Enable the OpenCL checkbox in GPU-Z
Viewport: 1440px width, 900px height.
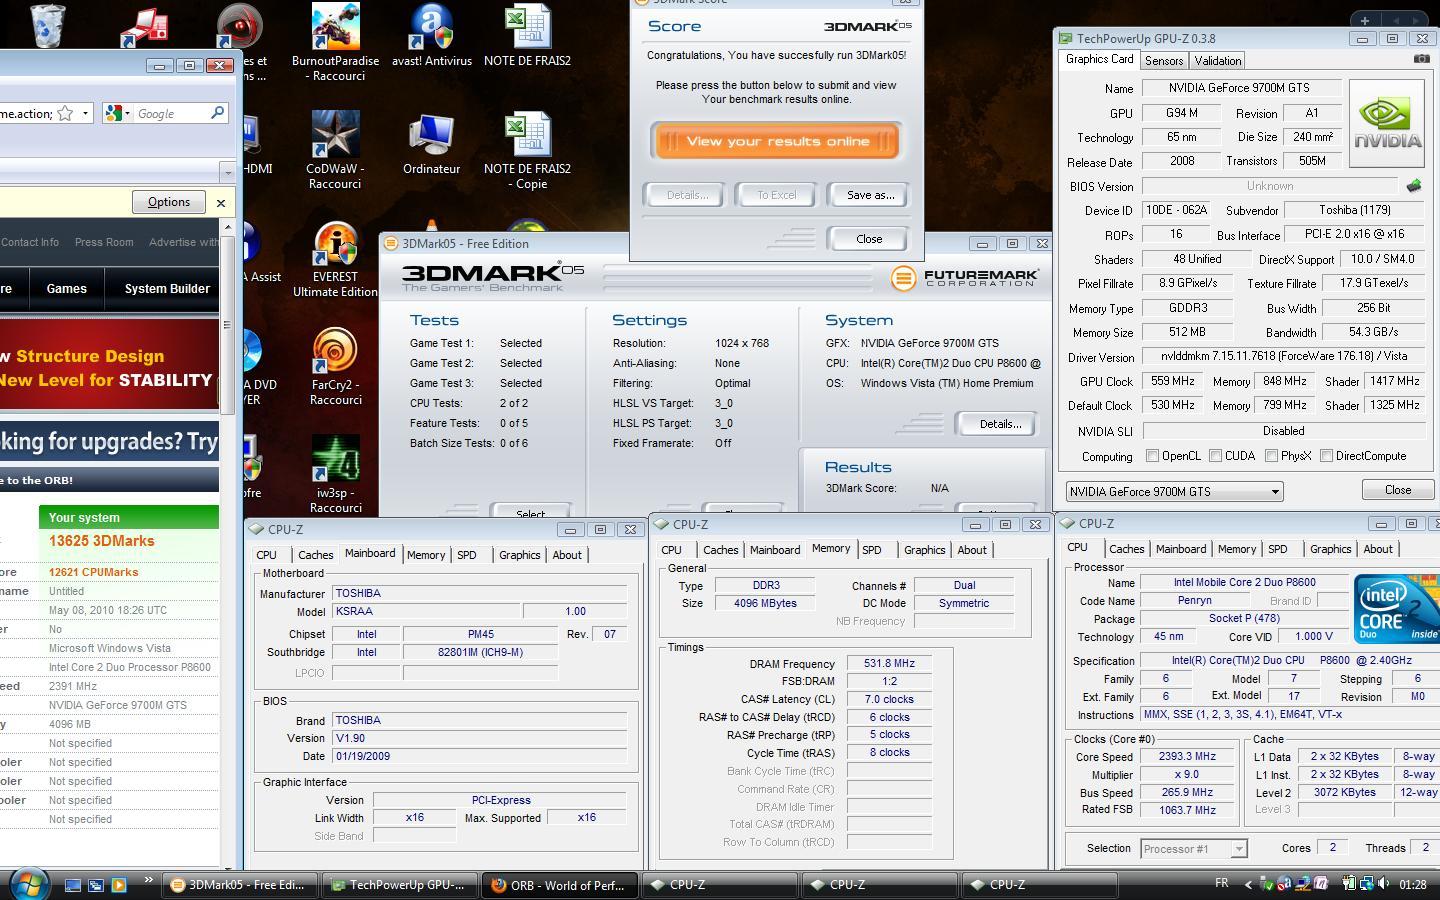(1152, 456)
